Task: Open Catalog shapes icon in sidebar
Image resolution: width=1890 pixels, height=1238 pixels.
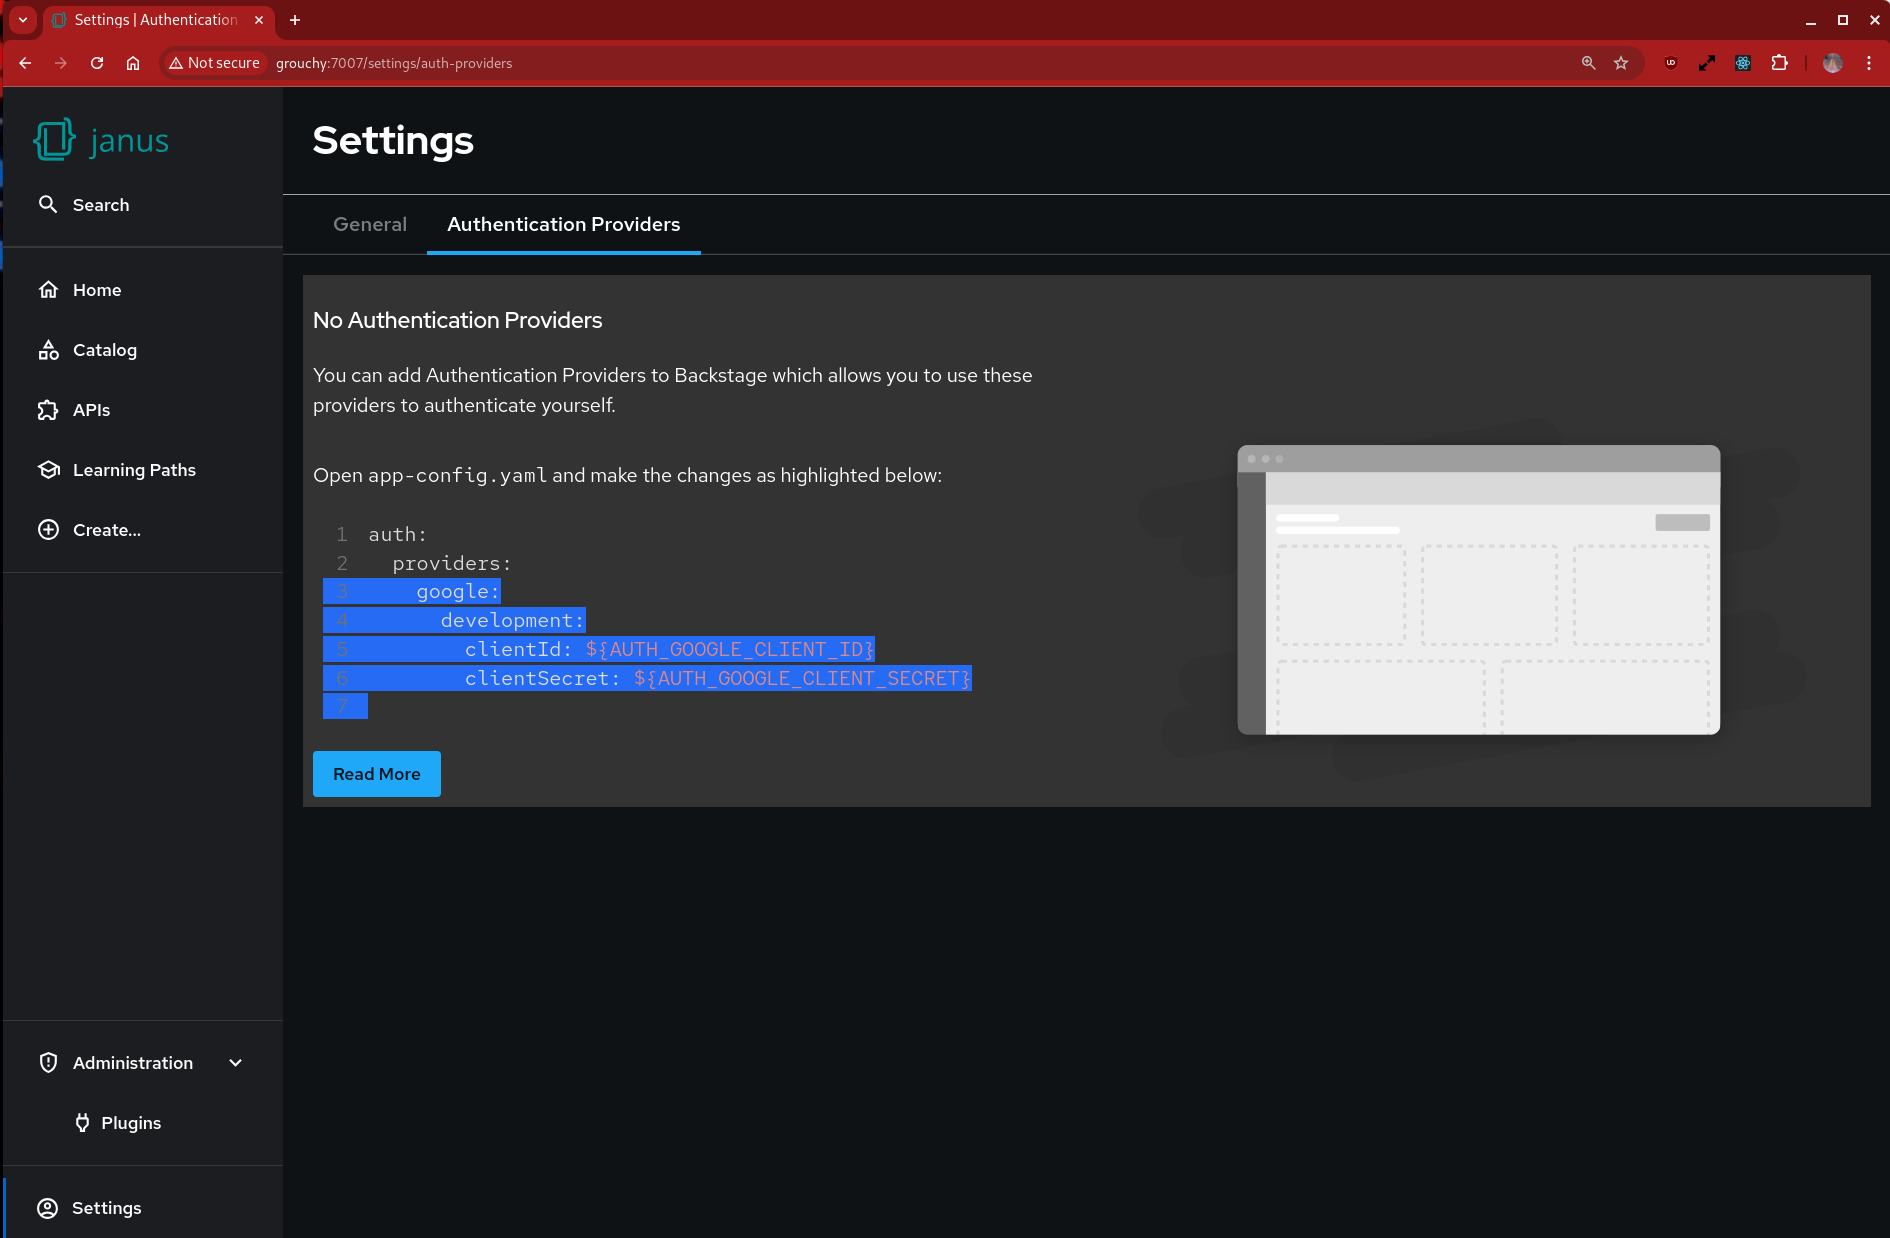Action: pos(48,350)
